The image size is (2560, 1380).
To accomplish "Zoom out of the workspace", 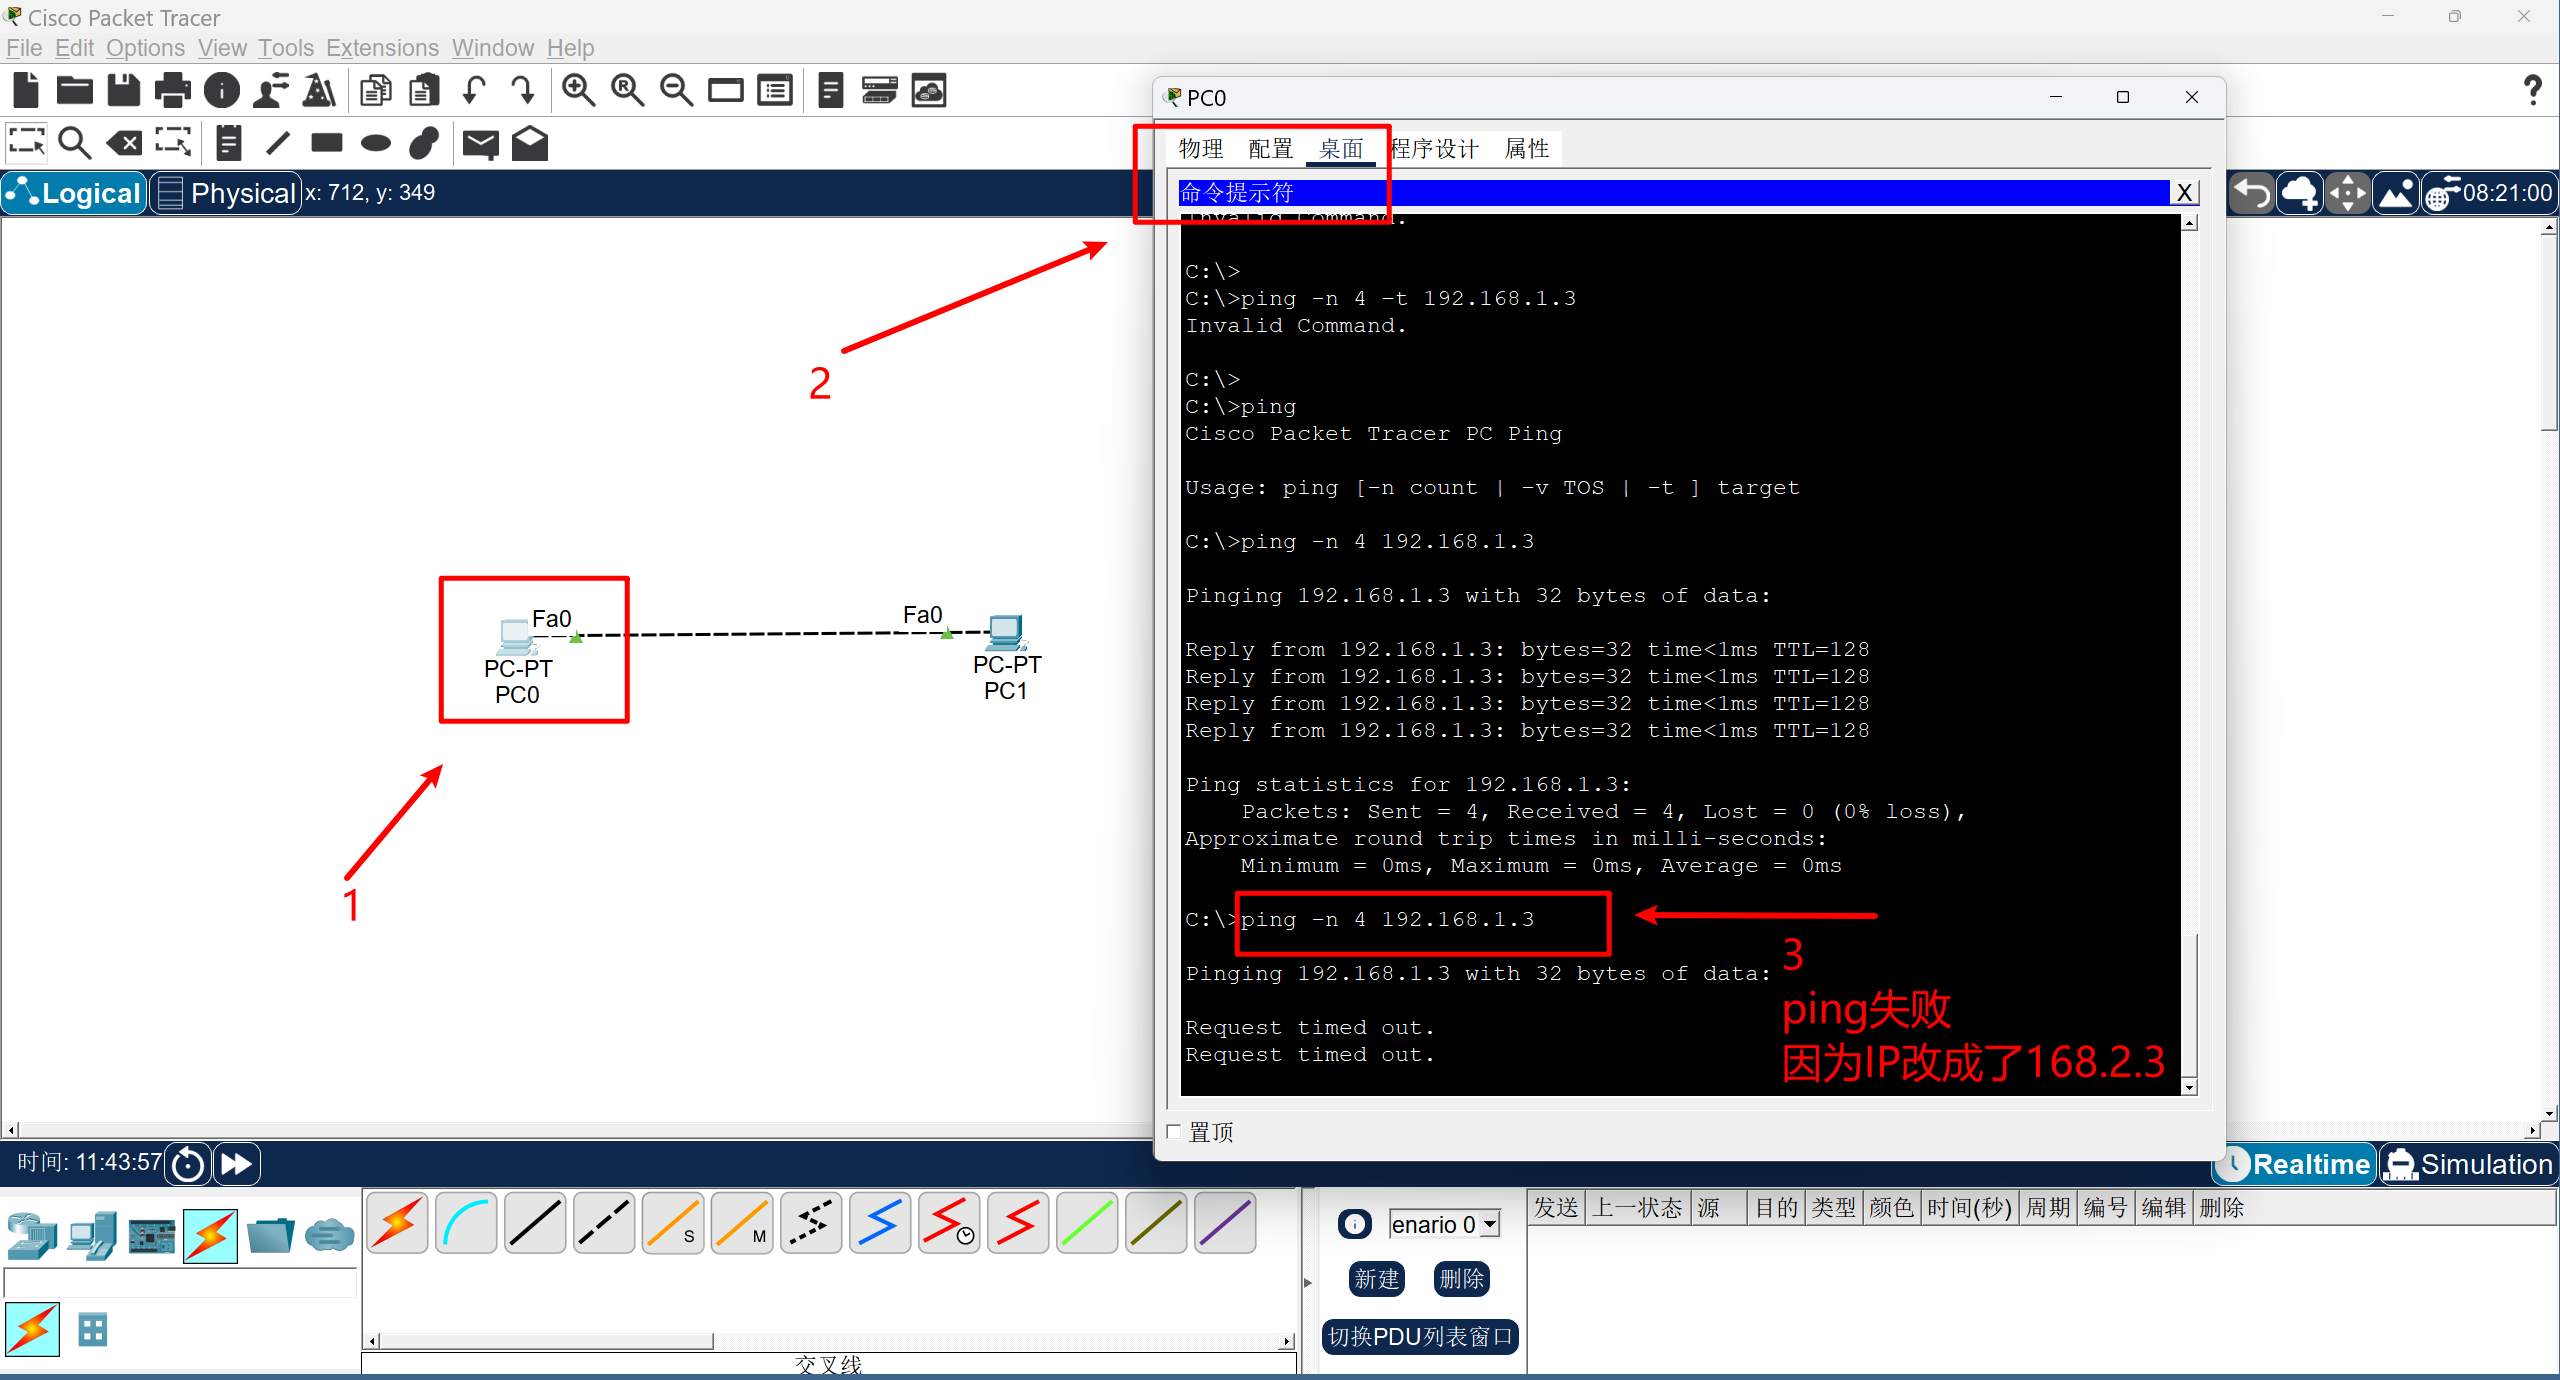I will [x=676, y=91].
